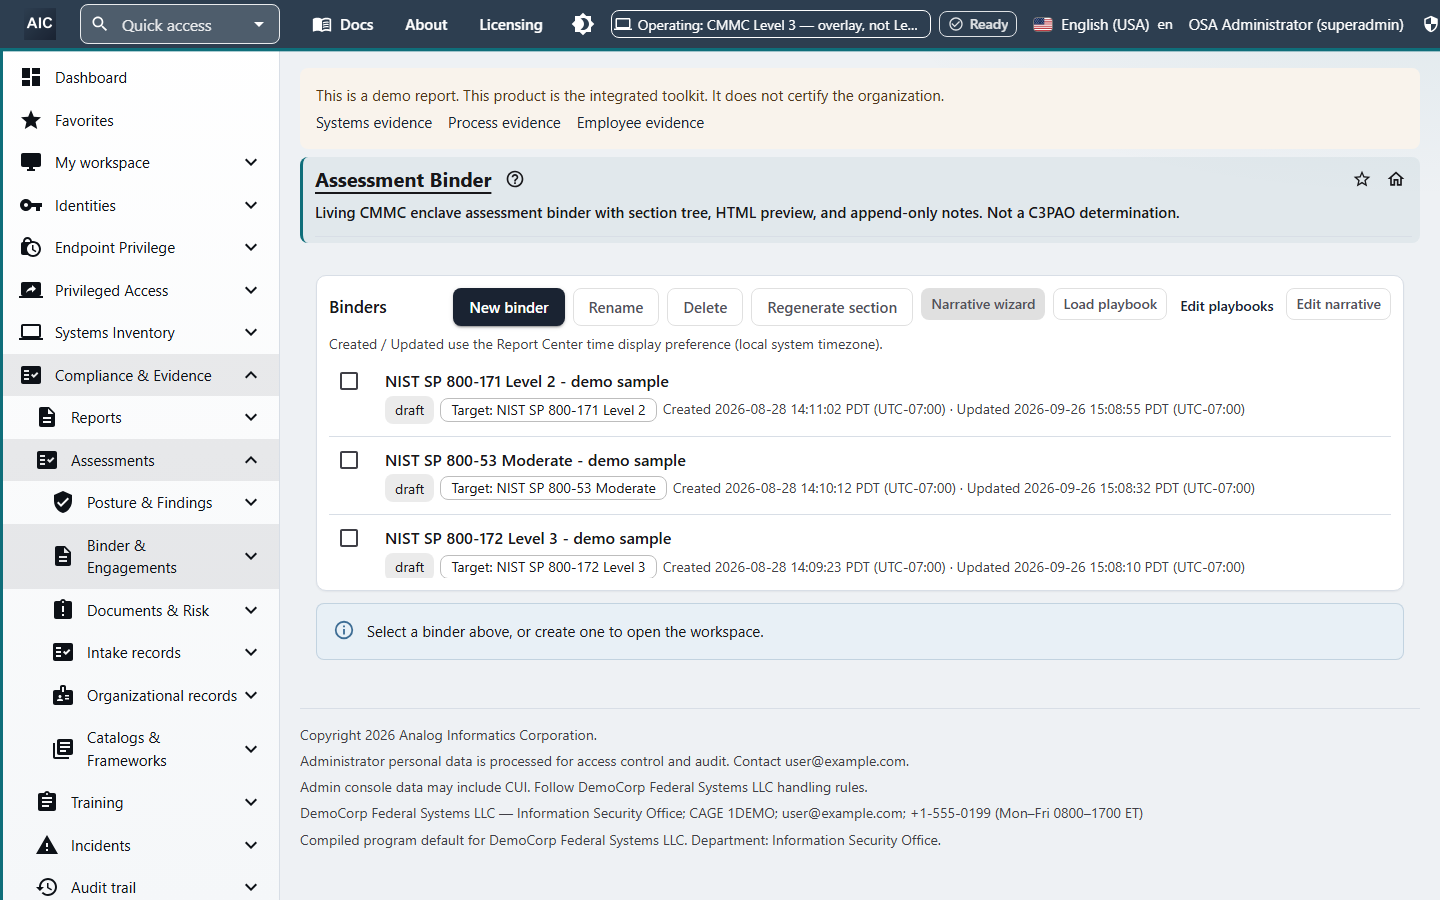Click the Posture & Findings shield icon
The width and height of the screenshot is (1440, 900).
(x=63, y=502)
